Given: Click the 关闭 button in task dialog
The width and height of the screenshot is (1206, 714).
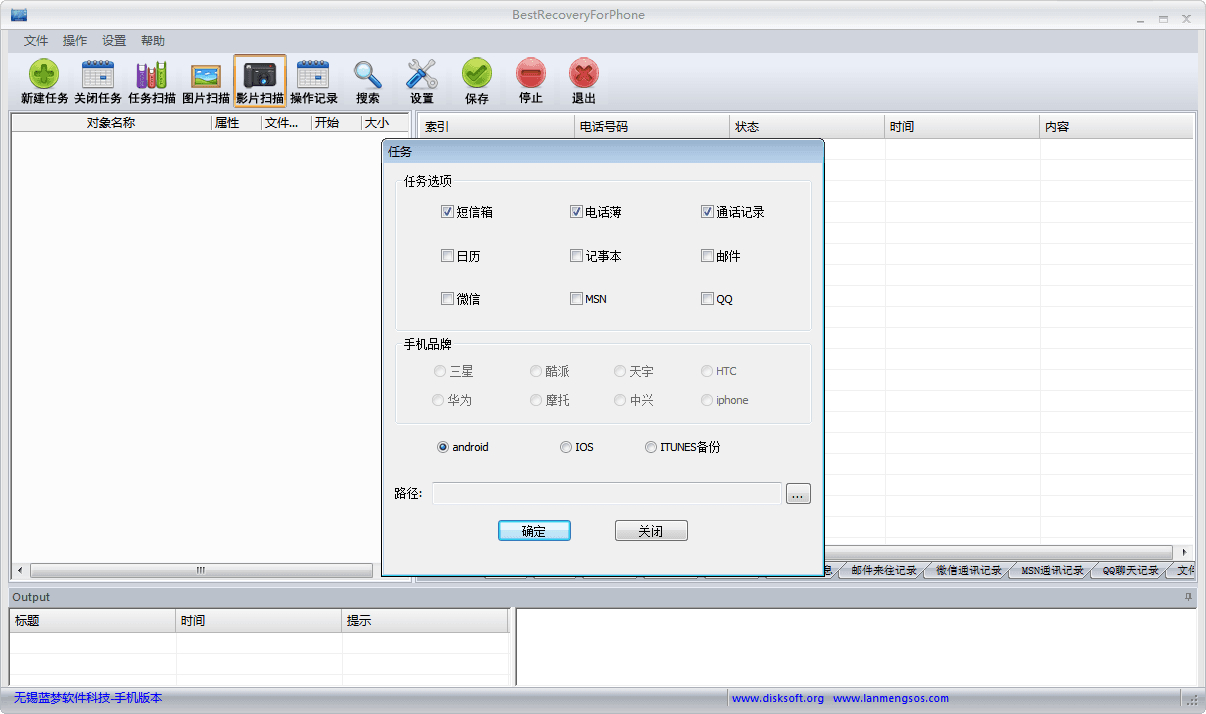Looking at the screenshot, I should coord(651,531).
